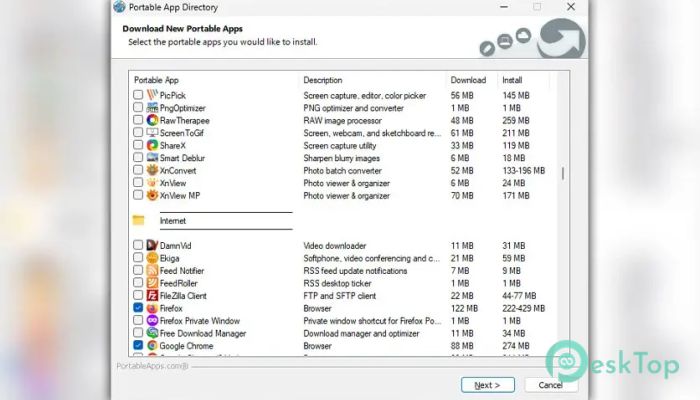The image size is (700, 400).
Task: Tick the XnView checkbox
Action: pos(138,182)
